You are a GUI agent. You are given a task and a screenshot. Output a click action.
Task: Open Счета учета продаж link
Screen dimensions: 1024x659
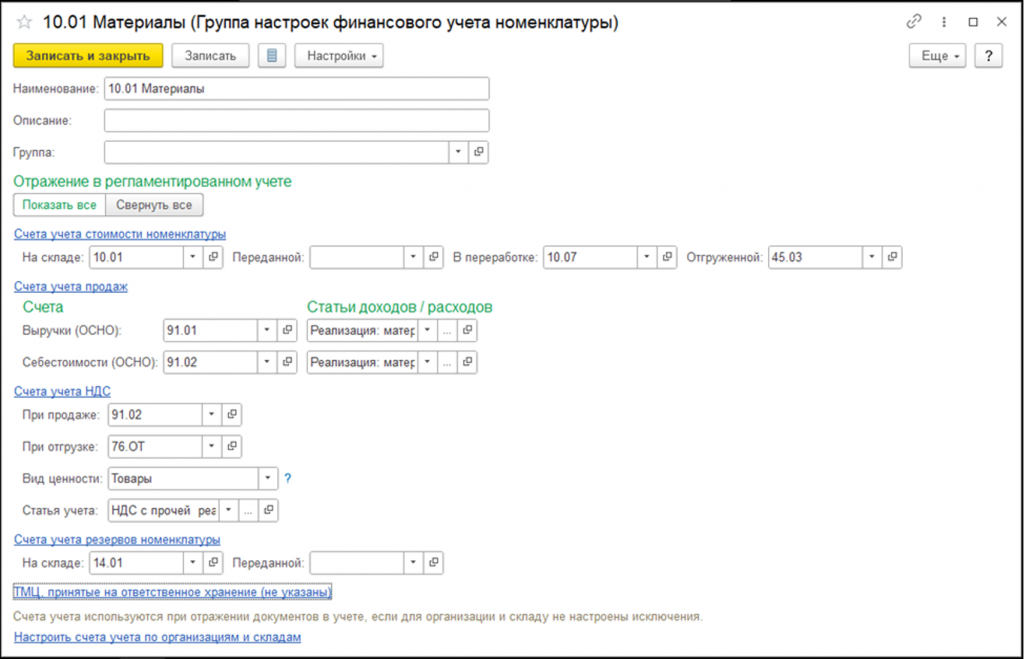(71, 286)
